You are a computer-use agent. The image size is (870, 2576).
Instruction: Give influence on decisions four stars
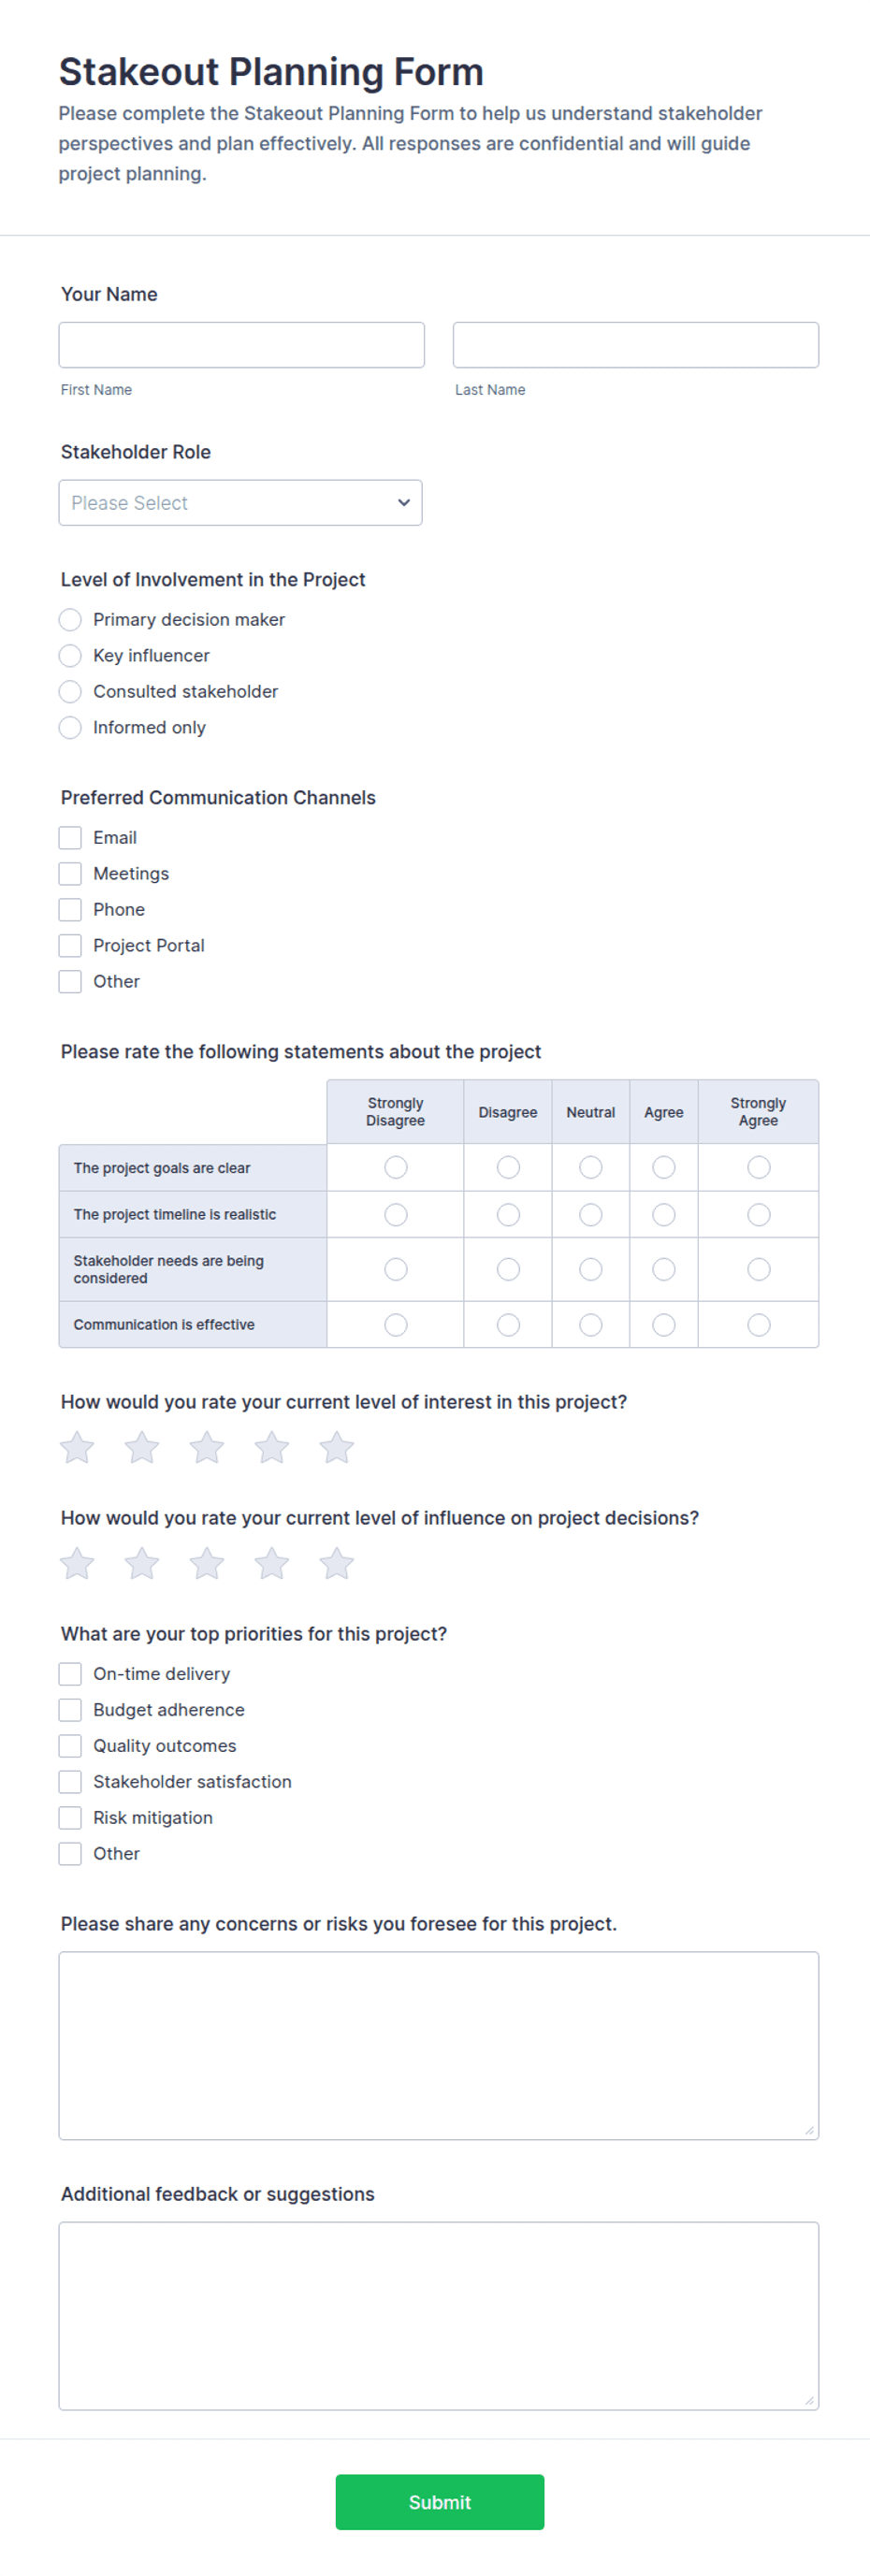coord(272,1563)
